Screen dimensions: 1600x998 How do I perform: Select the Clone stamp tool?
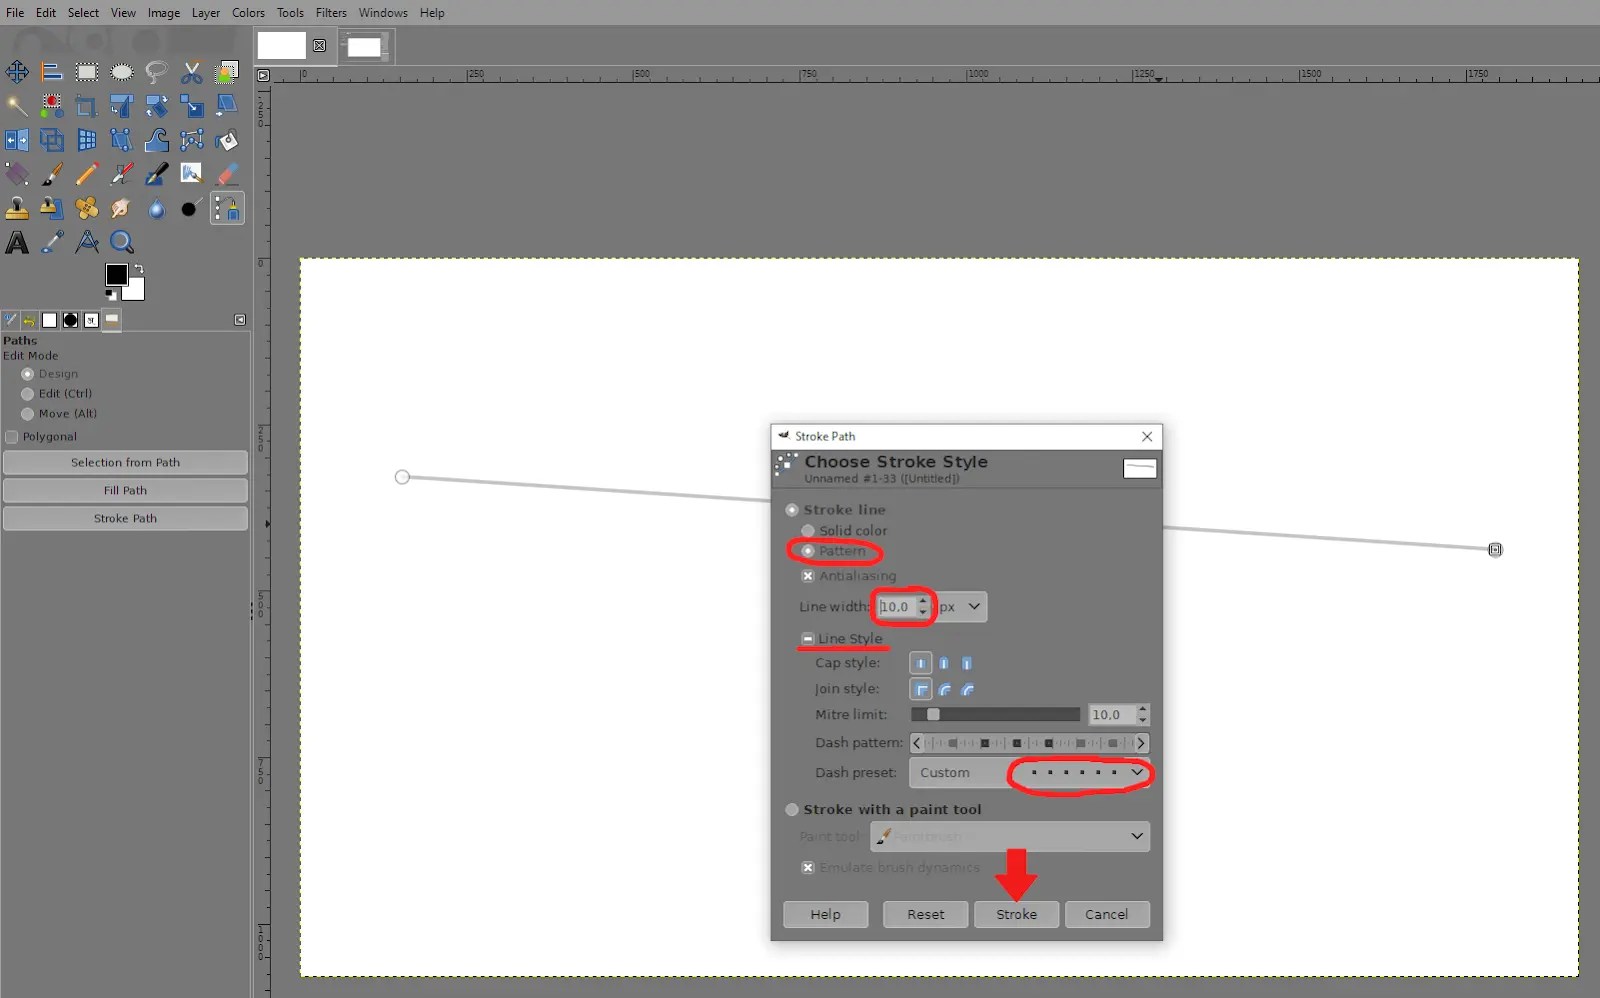[x=17, y=208]
